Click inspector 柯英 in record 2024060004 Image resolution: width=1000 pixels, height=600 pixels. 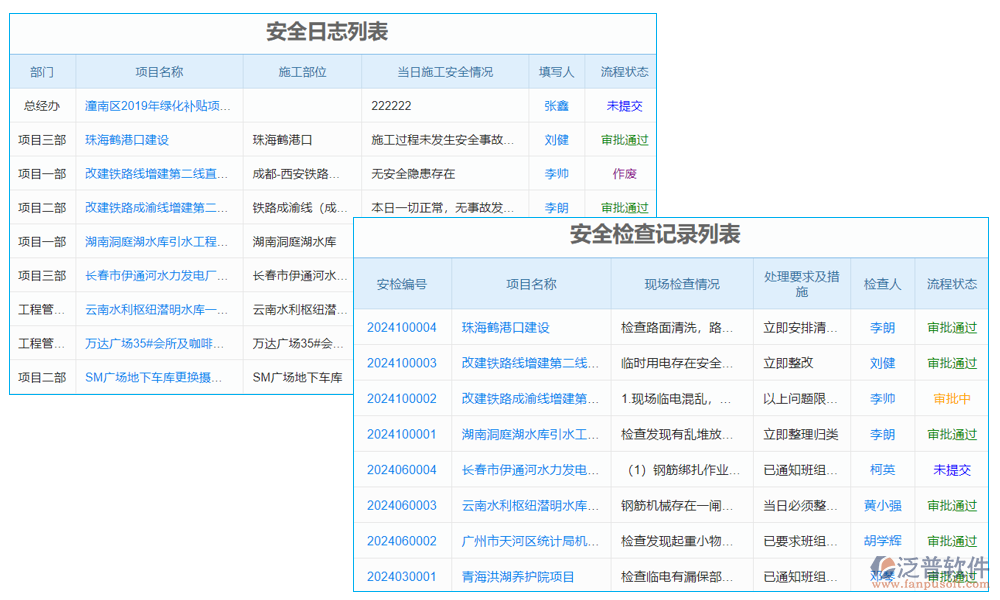click(x=881, y=469)
